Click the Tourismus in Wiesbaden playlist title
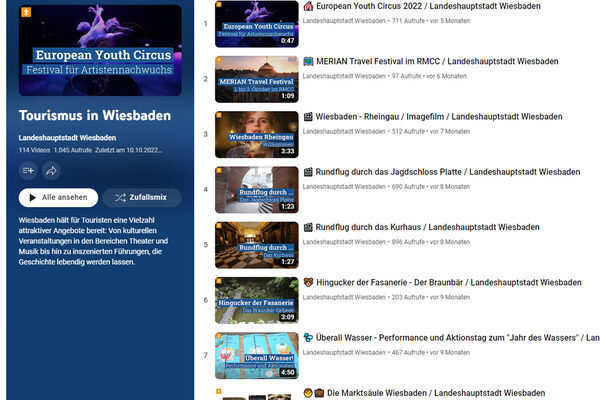 tap(95, 116)
